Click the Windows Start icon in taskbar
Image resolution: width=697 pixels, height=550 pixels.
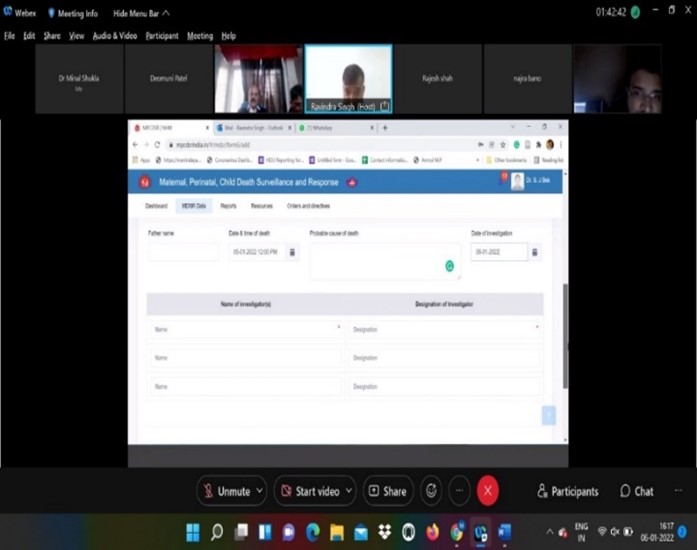(192, 532)
